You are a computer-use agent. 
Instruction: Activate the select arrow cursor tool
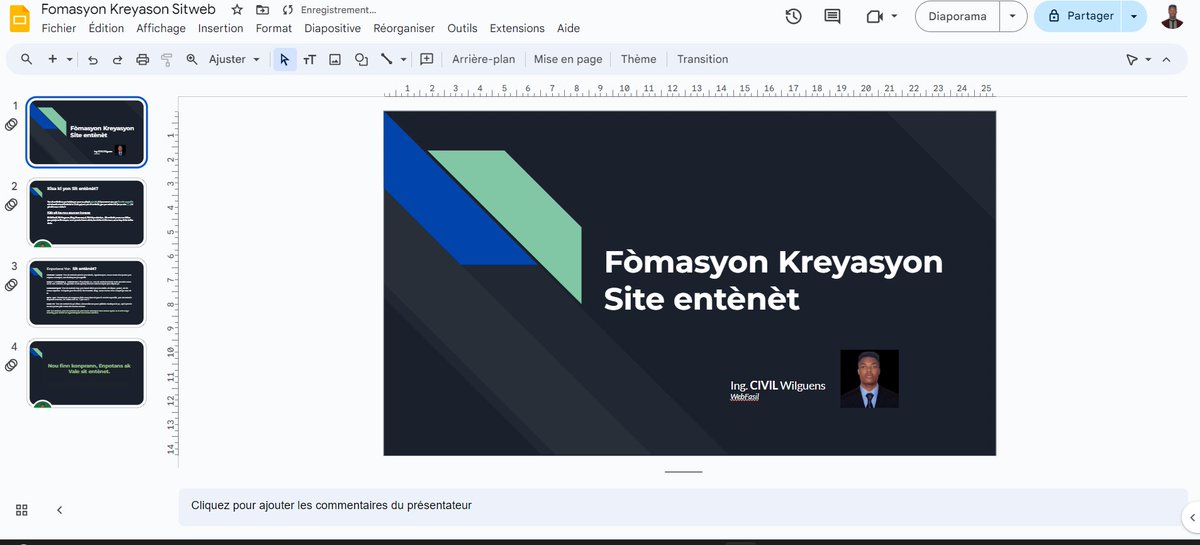(285, 59)
